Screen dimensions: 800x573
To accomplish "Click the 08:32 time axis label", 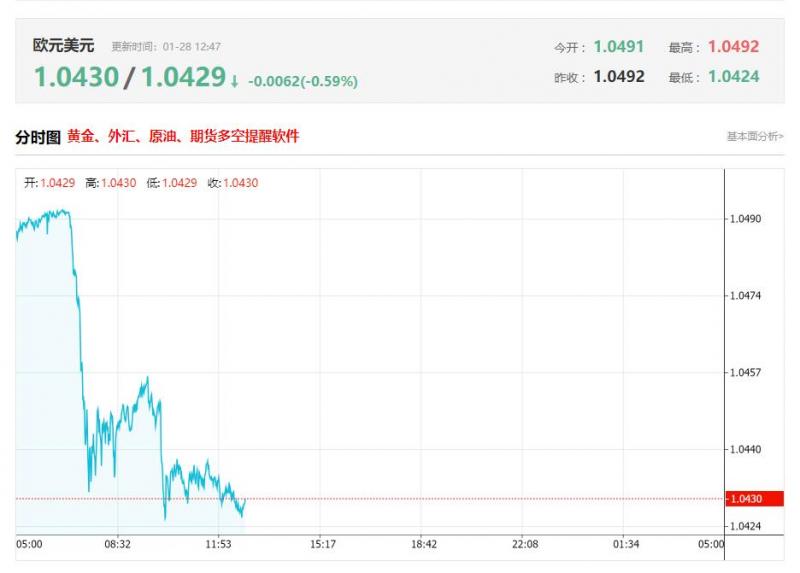I will (117, 544).
